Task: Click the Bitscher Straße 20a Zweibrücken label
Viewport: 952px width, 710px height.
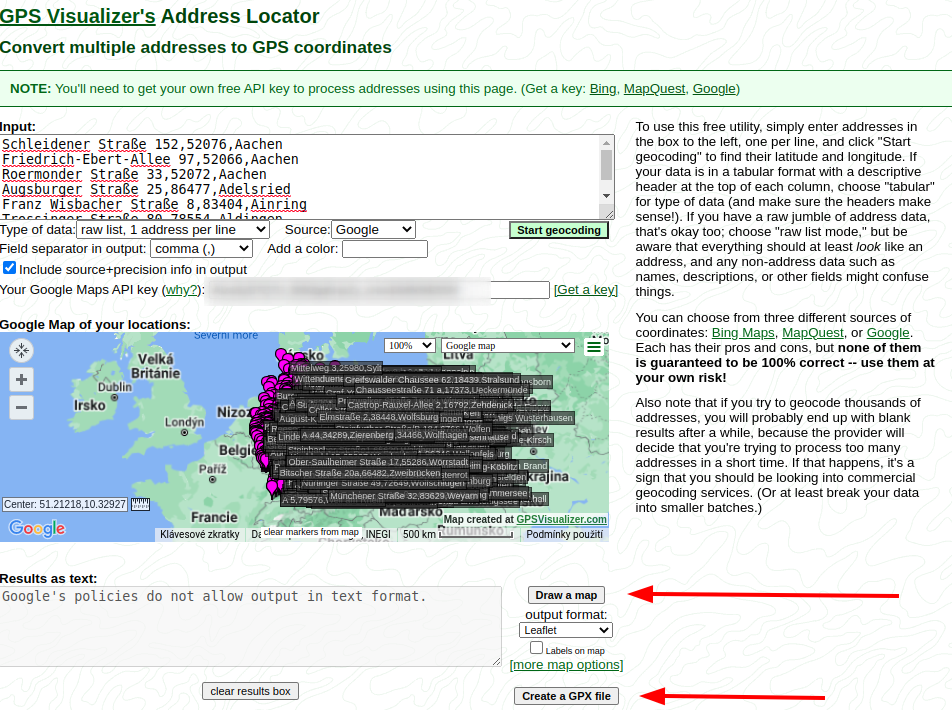Action: pos(360,473)
